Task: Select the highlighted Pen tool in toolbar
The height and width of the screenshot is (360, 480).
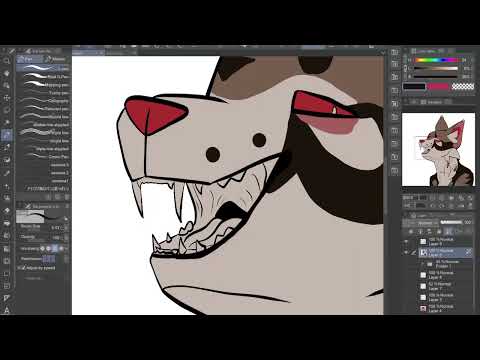Action: (x=6, y=135)
